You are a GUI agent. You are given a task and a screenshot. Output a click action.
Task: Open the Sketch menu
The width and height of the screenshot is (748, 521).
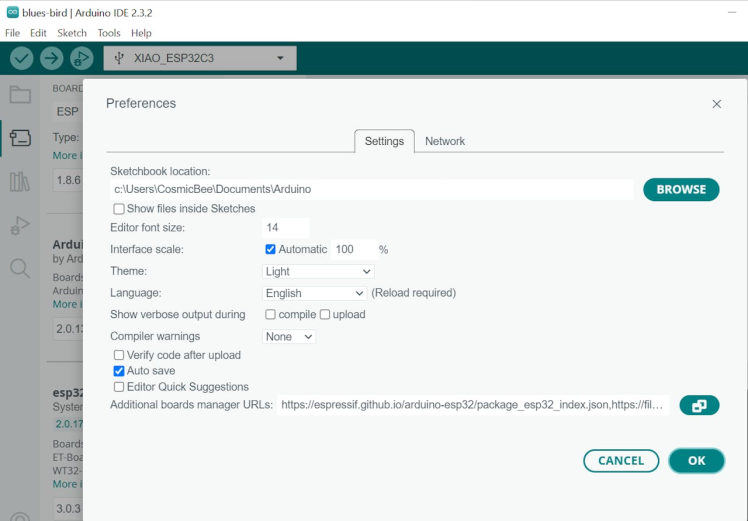point(72,33)
